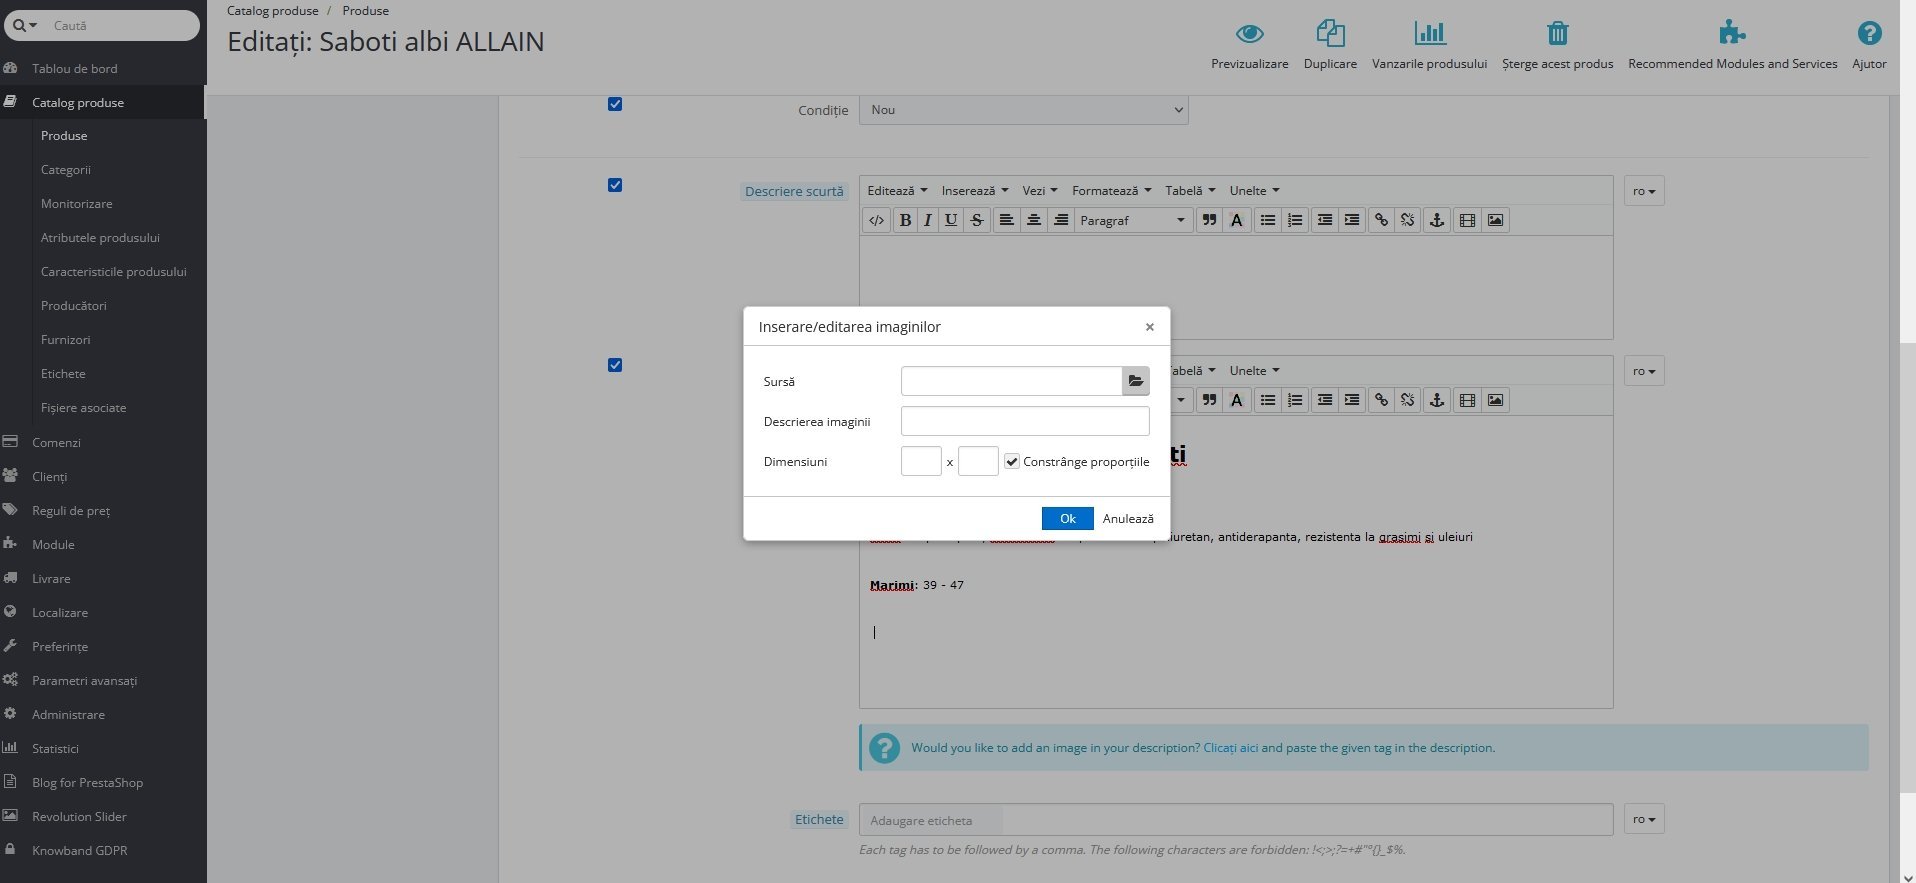Viewport: 1916px width, 883px height.
Task: Click Anulează in image dialog
Action: (x=1128, y=518)
